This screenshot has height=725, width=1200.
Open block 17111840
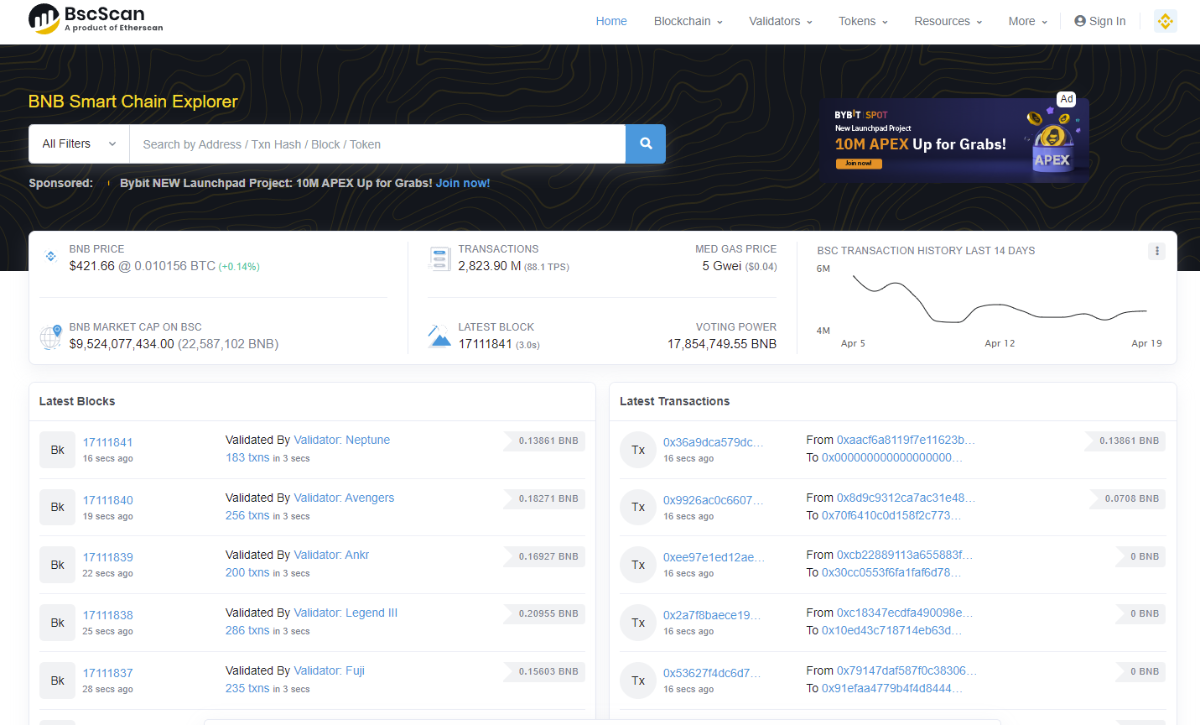[x=108, y=500]
